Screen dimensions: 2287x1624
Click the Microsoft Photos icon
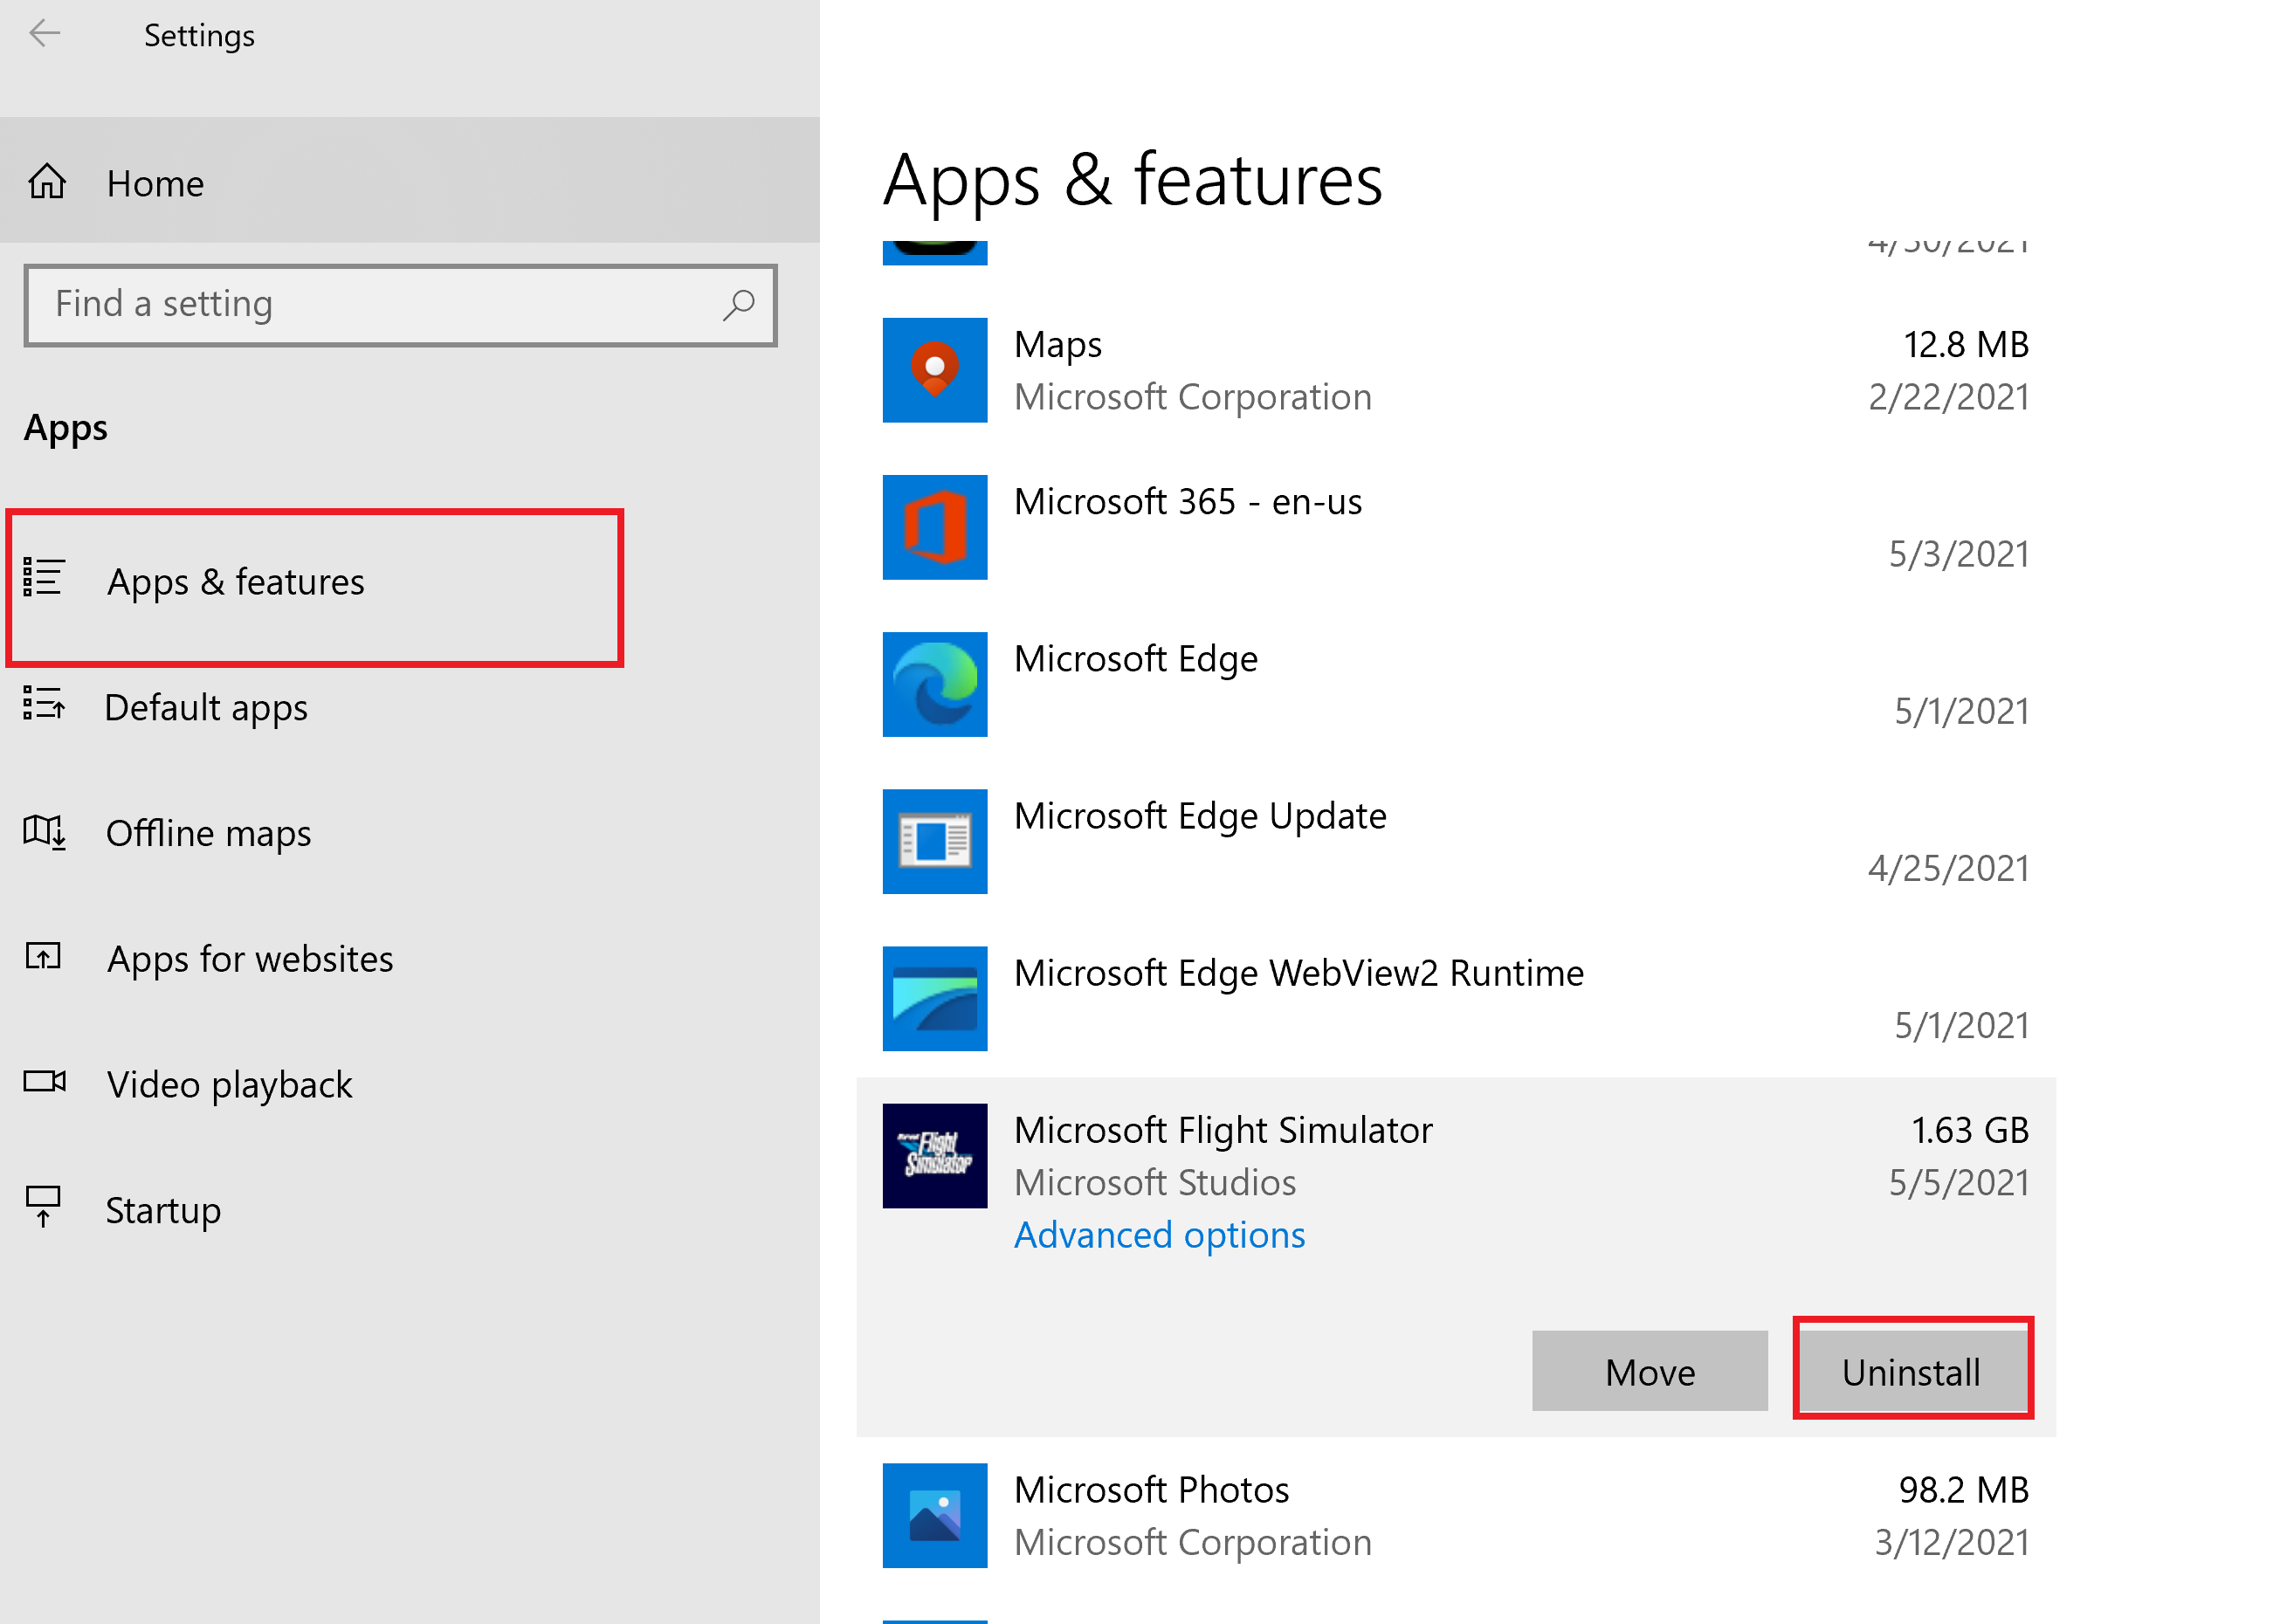934,1515
